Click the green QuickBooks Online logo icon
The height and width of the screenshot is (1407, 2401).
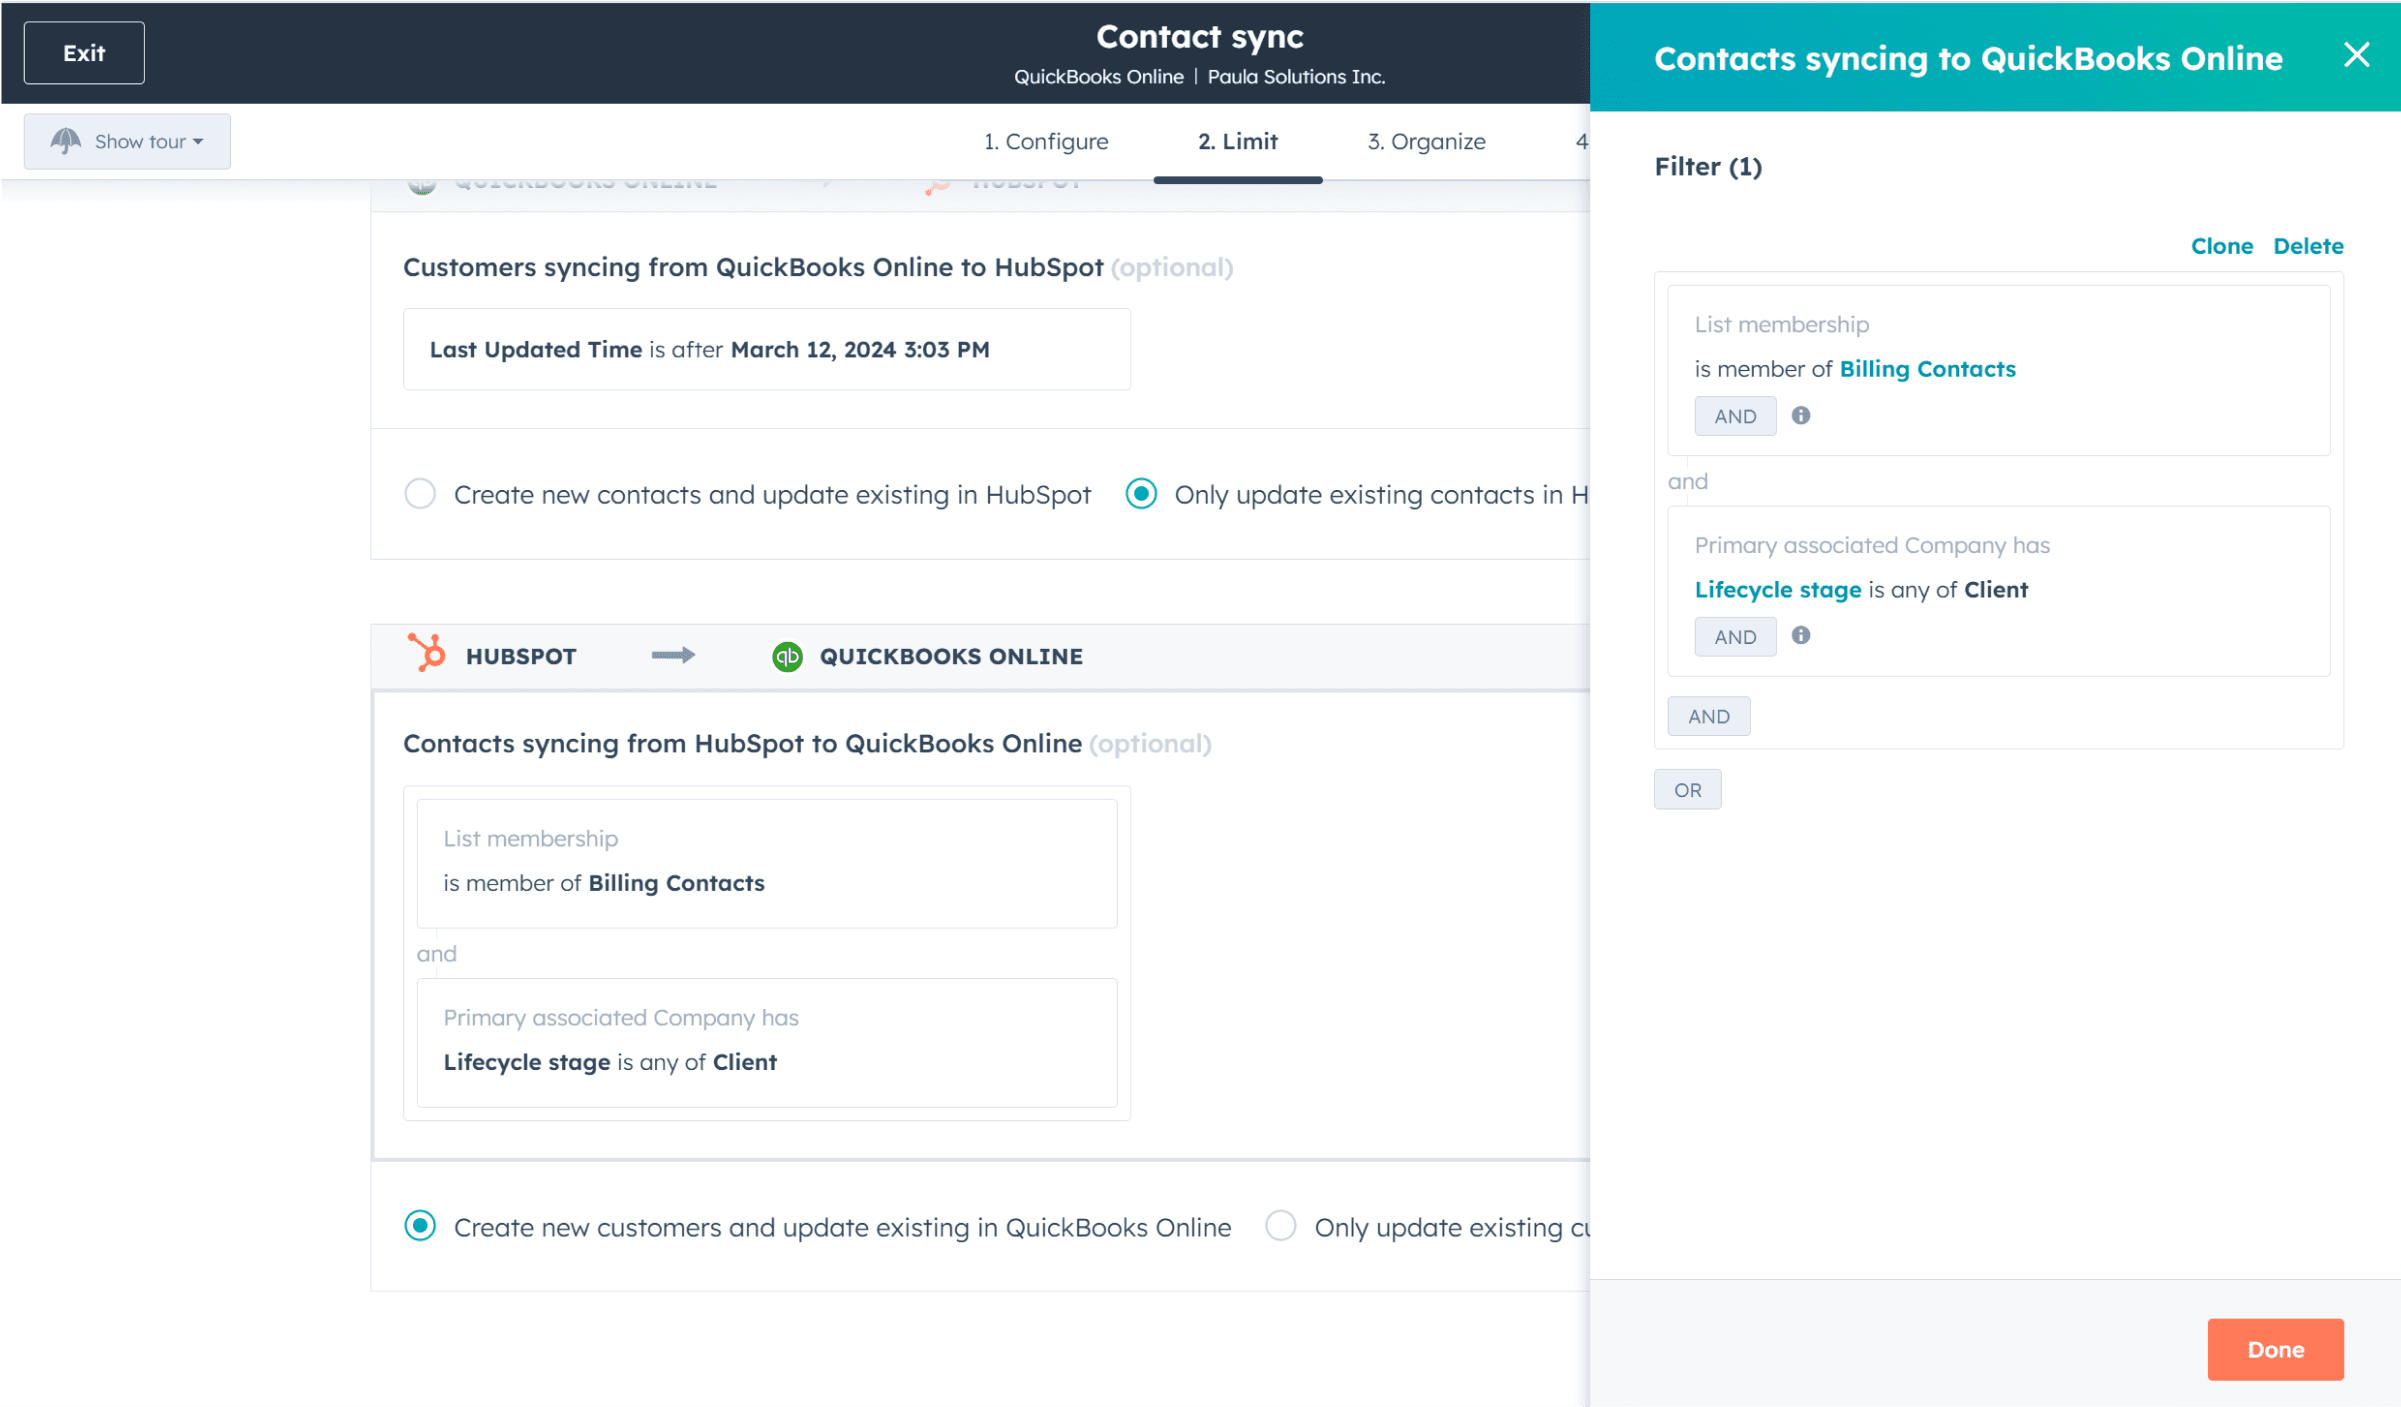tap(787, 656)
